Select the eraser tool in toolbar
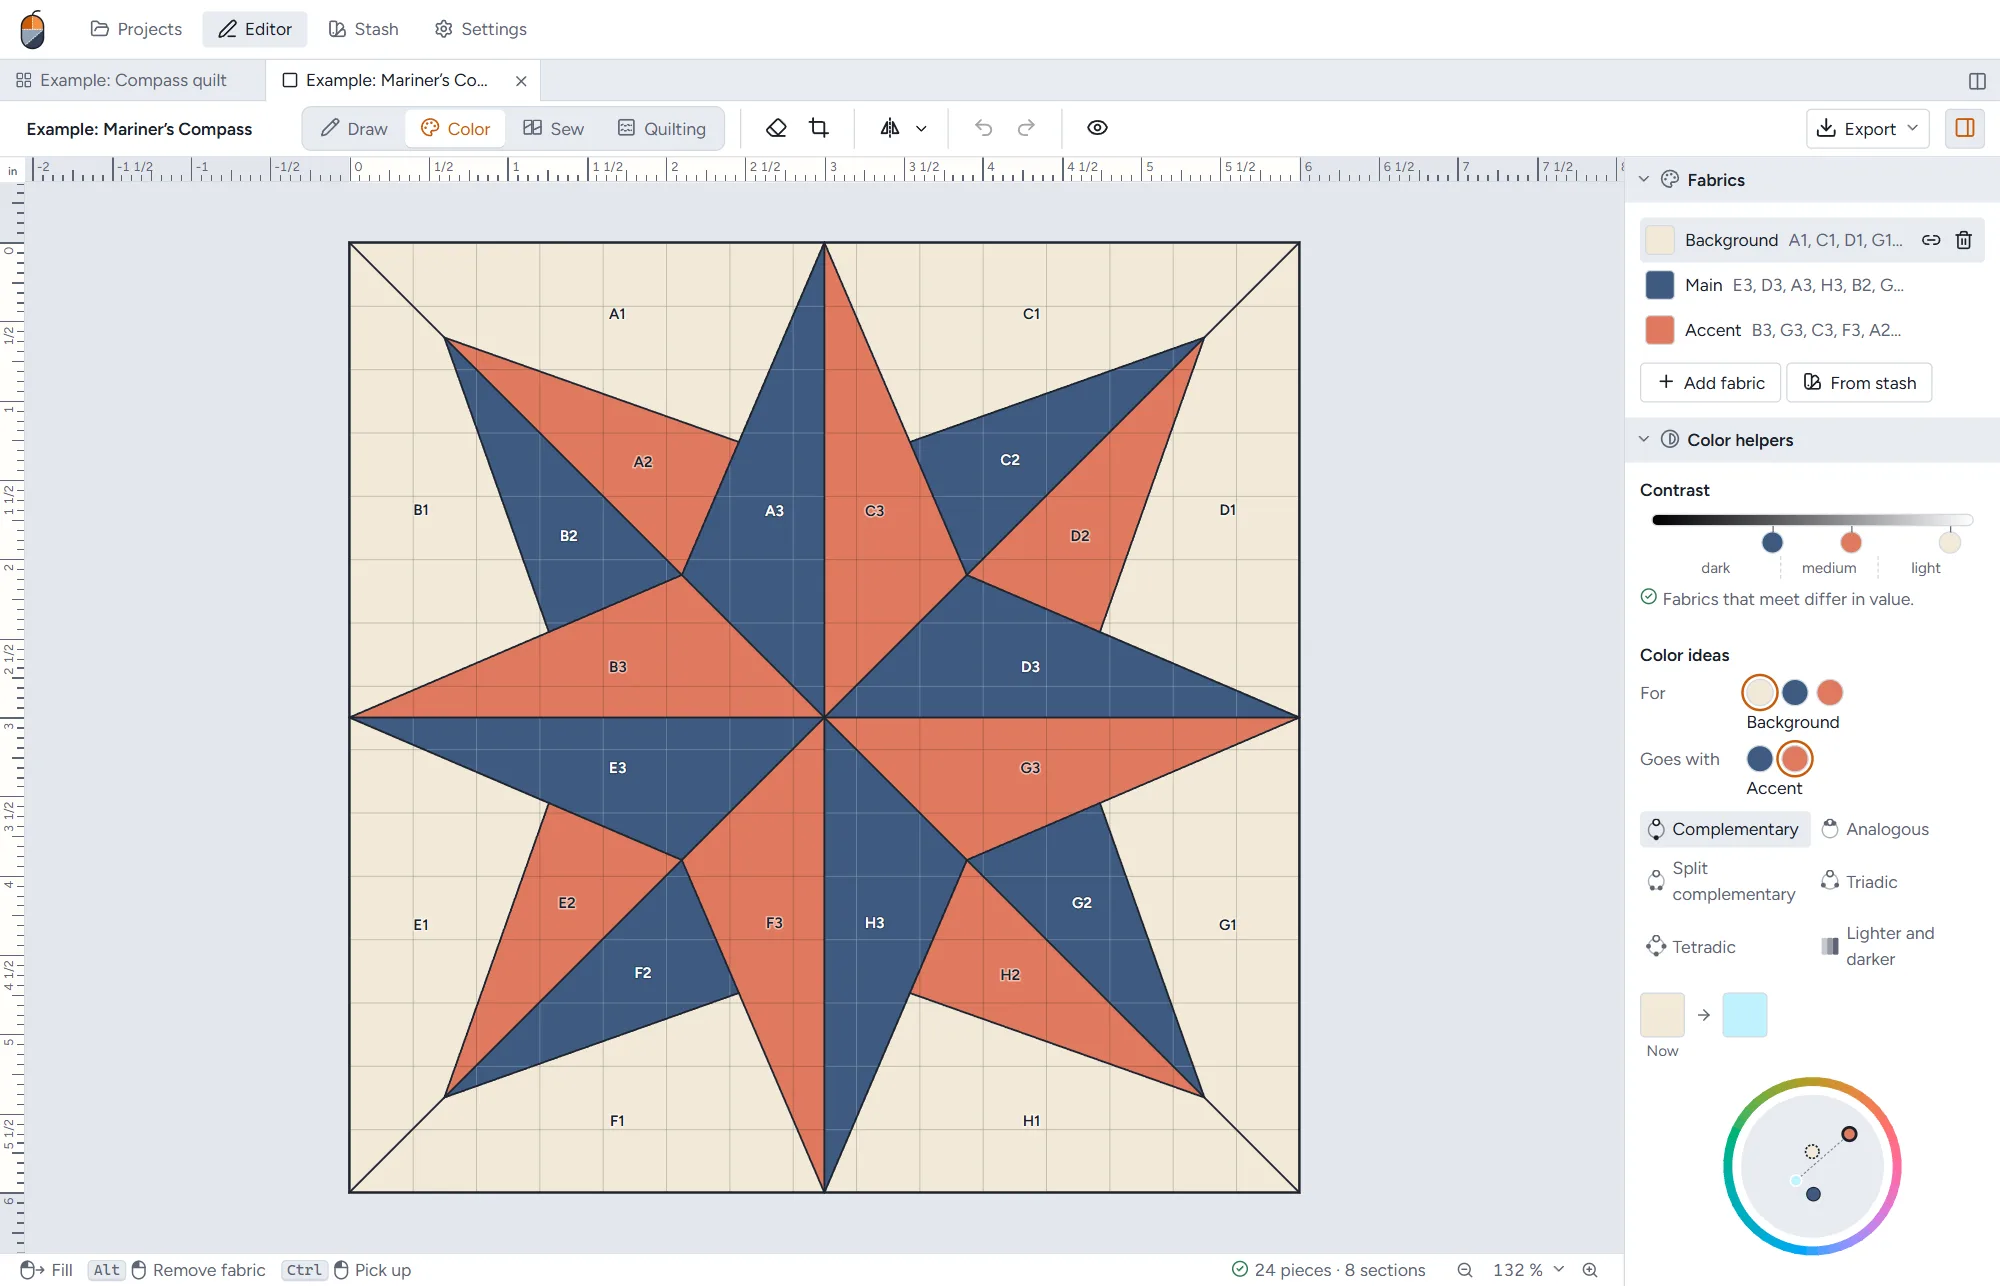The image size is (2000, 1286). (x=776, y=128)
